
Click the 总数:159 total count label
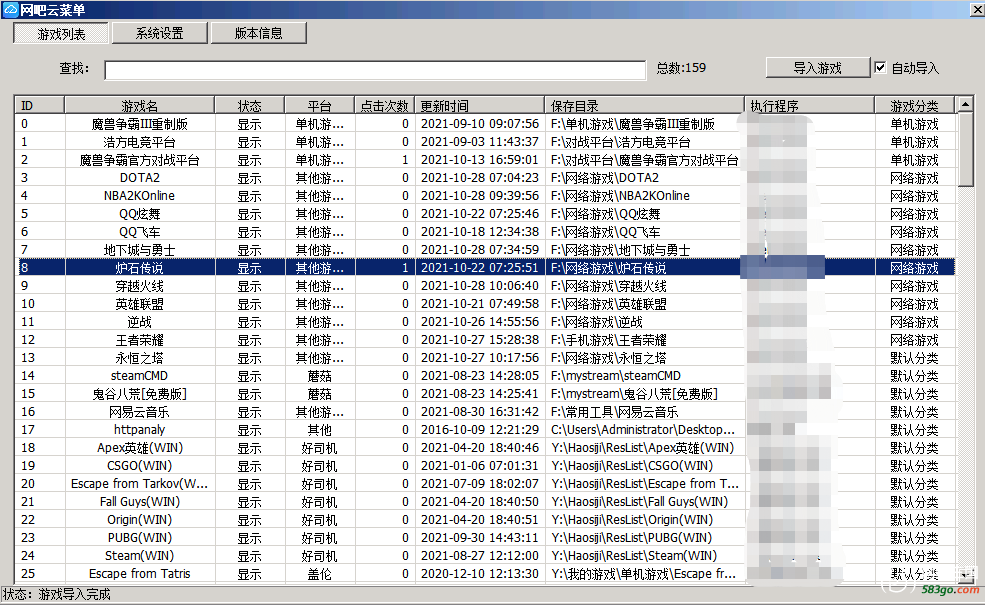point(681,68)
